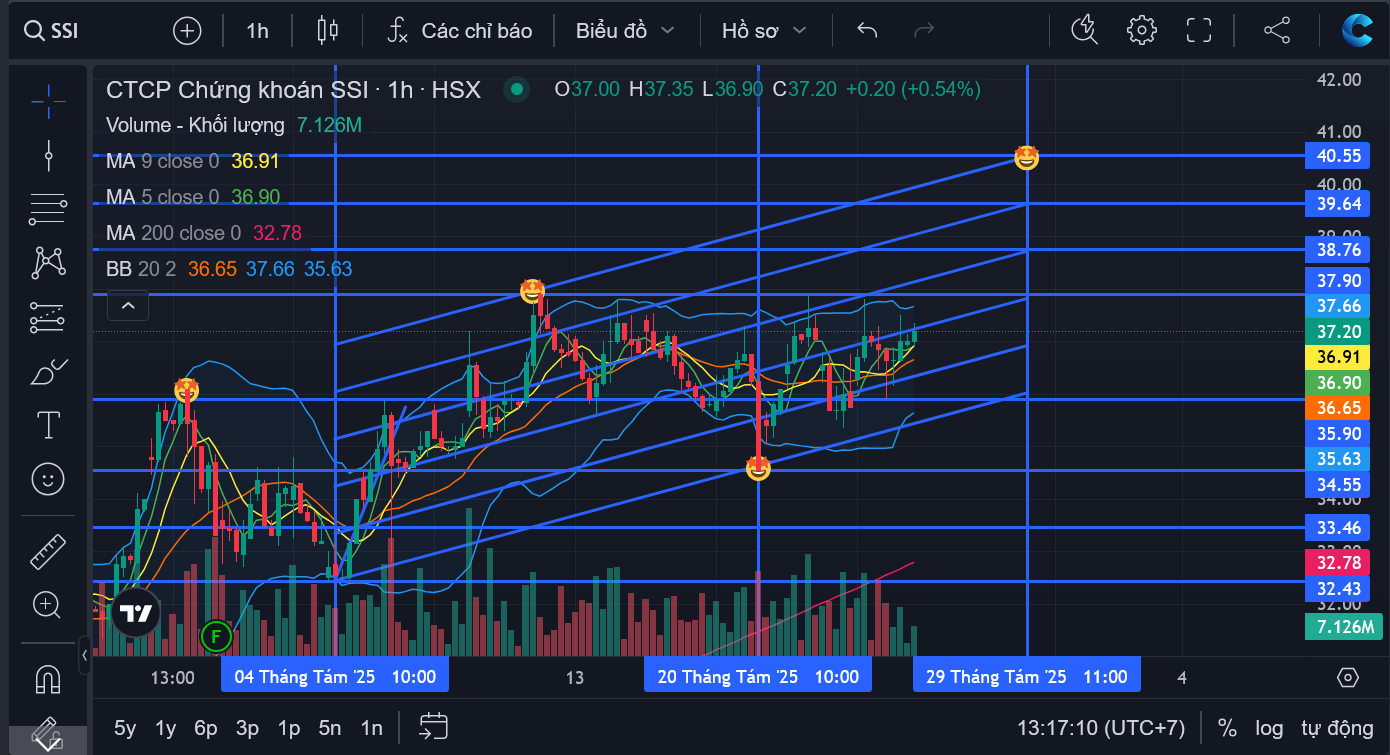Open the timezone menu showing UTC+7
This screenshot has width=1390, height=755.
[x=1101, y=728]
